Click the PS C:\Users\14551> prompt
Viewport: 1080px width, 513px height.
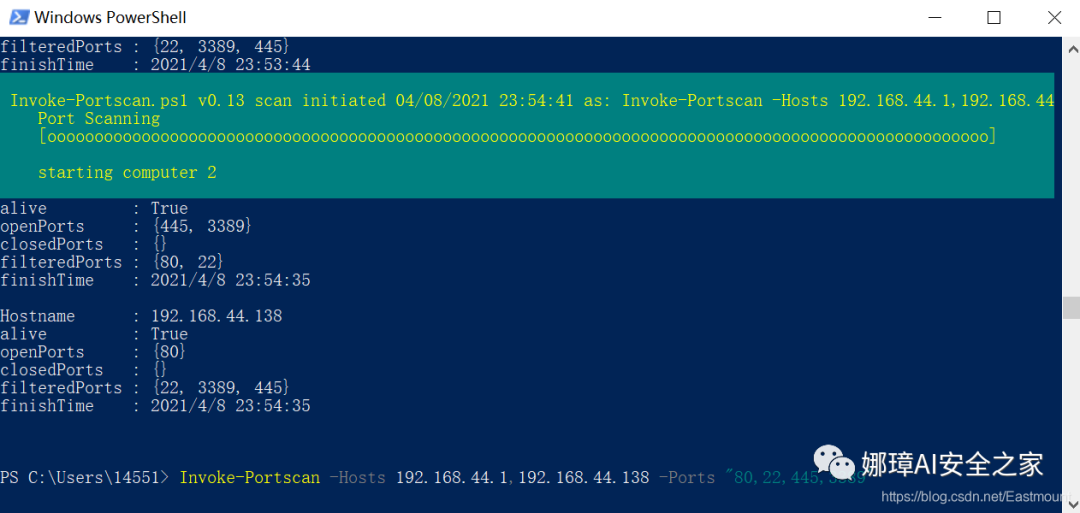[85, 477]
